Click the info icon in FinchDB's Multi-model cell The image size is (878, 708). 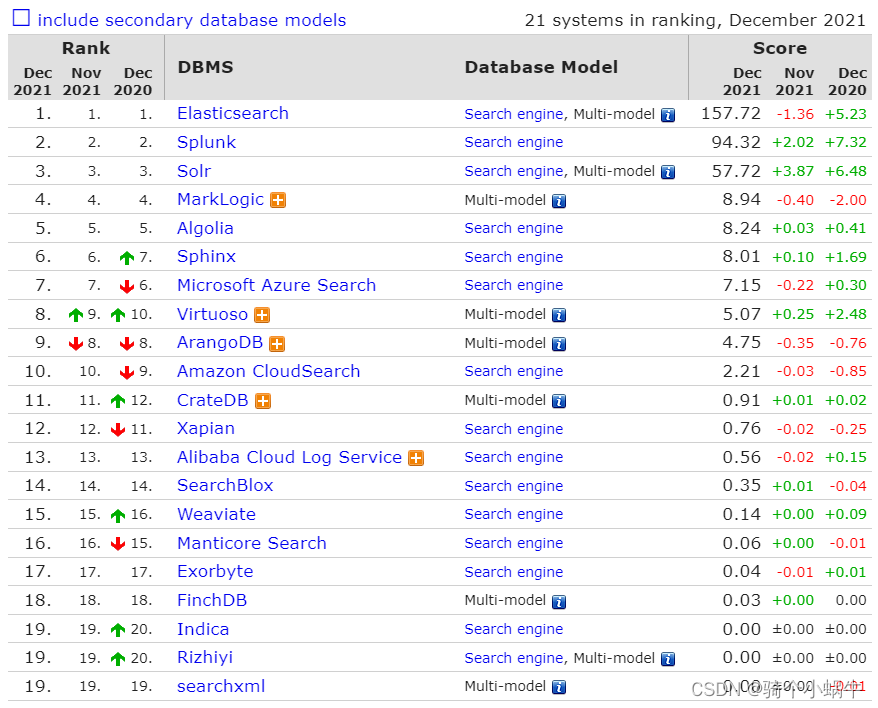click(x=559, y=602)
